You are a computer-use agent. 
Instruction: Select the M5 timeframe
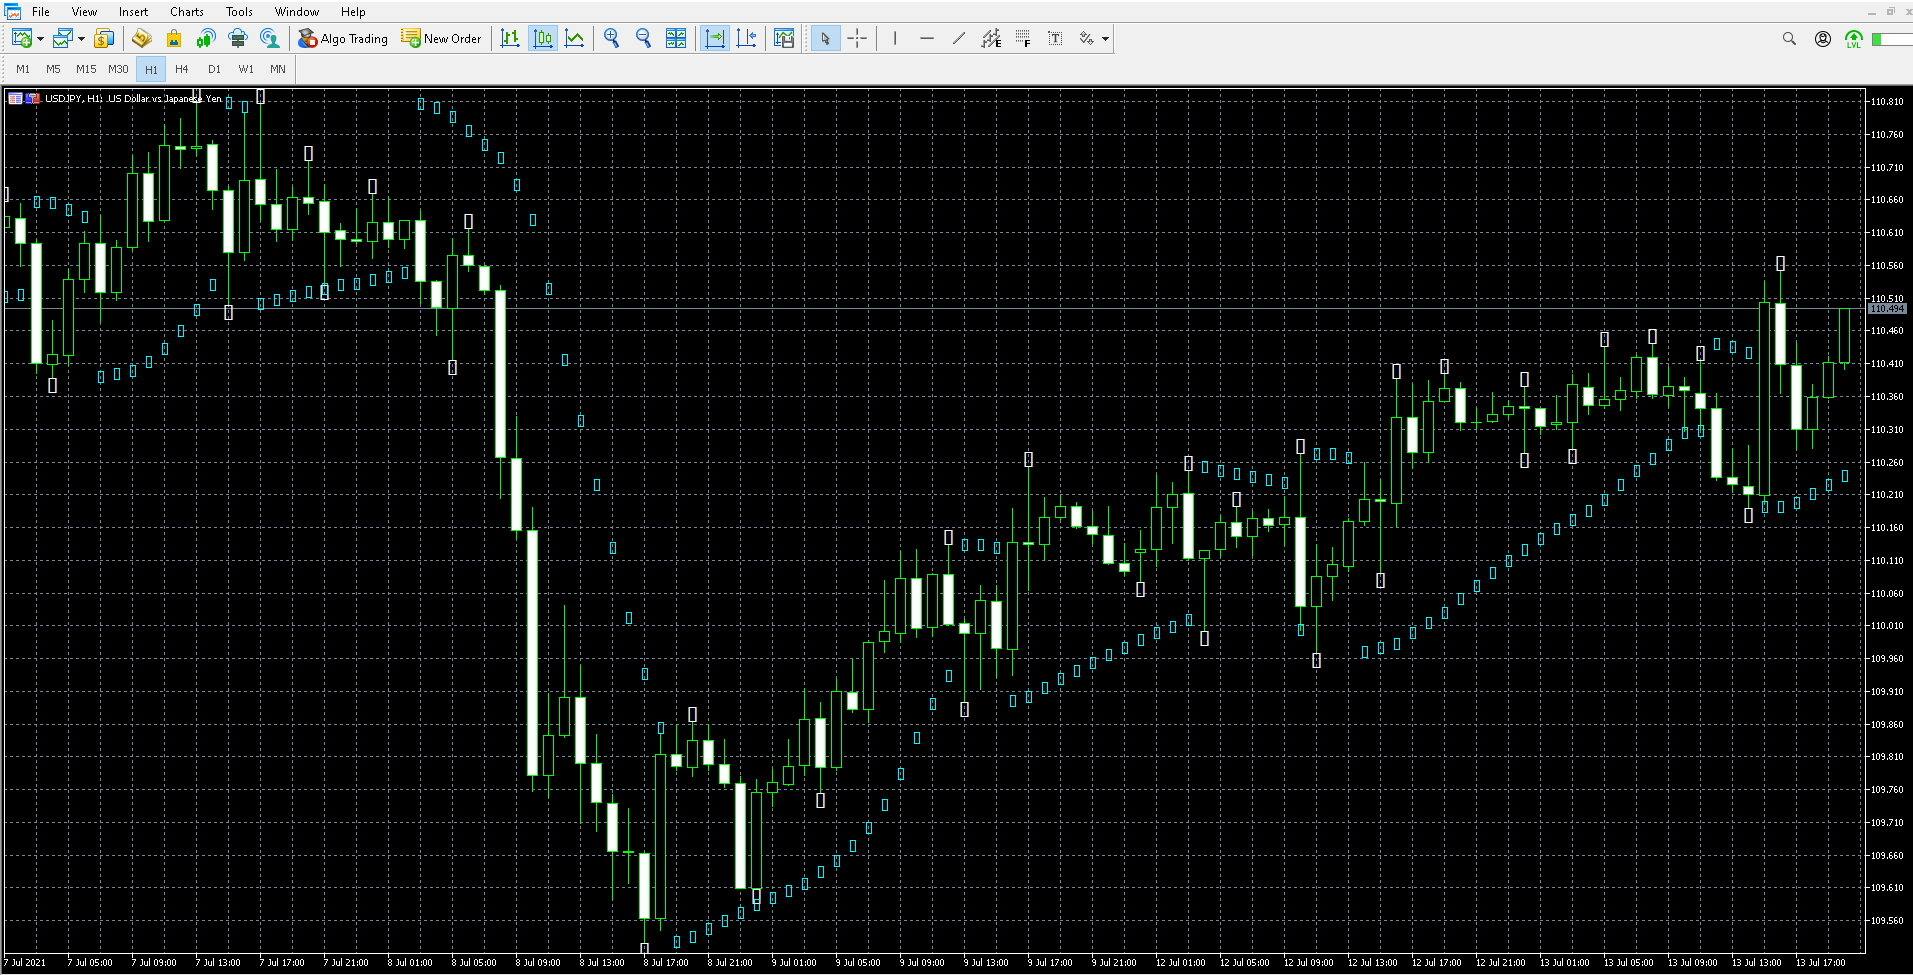click(x=53, y=69)
